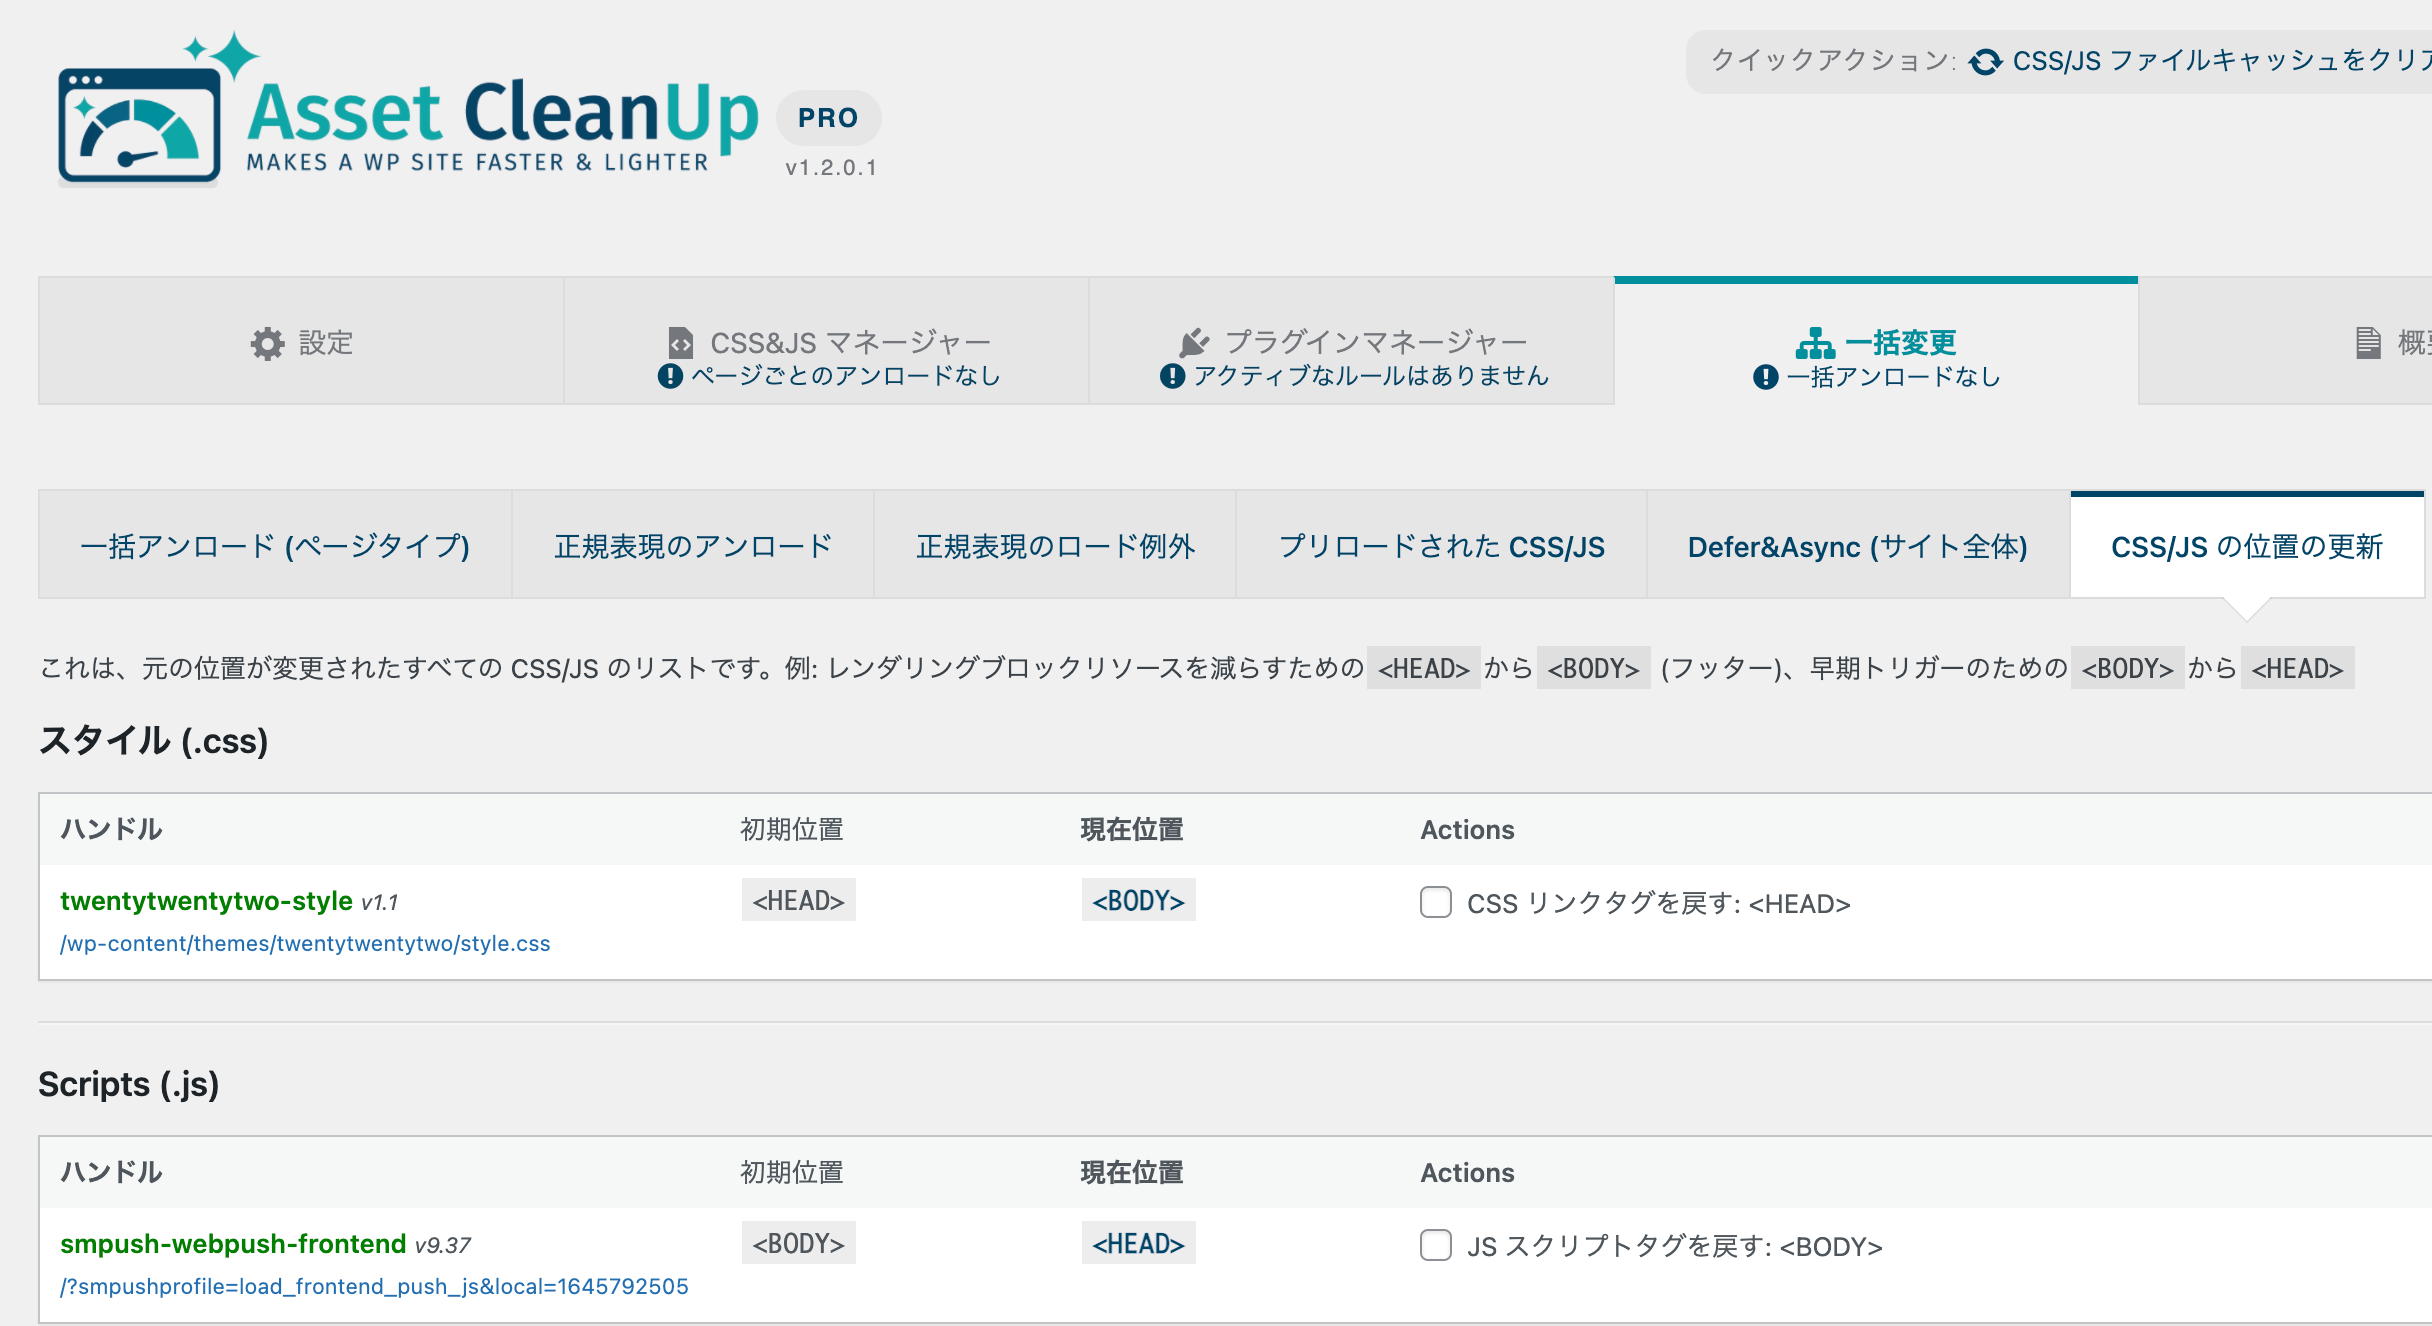Viewport: 2432px width, 1326px height.
Task: Click the v1.1 version label of twentytwentytwo-style
Action: coord(380,903)
